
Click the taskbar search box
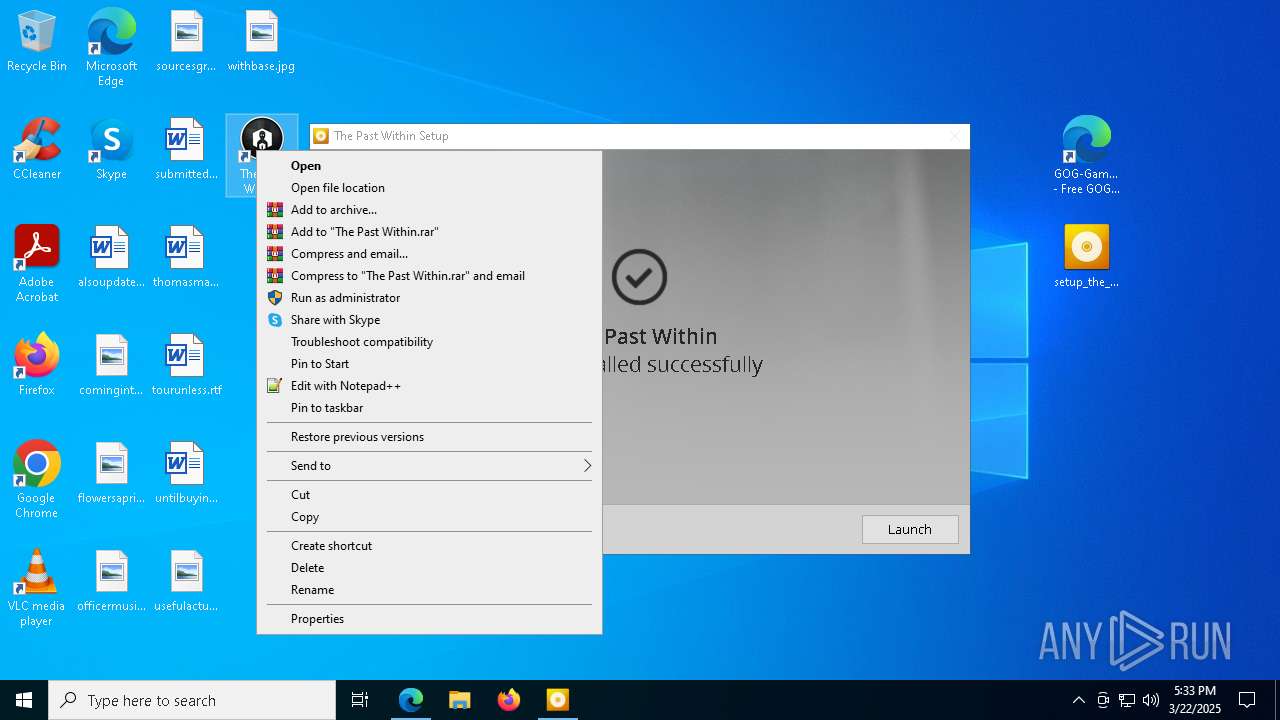tap(192, 700)
